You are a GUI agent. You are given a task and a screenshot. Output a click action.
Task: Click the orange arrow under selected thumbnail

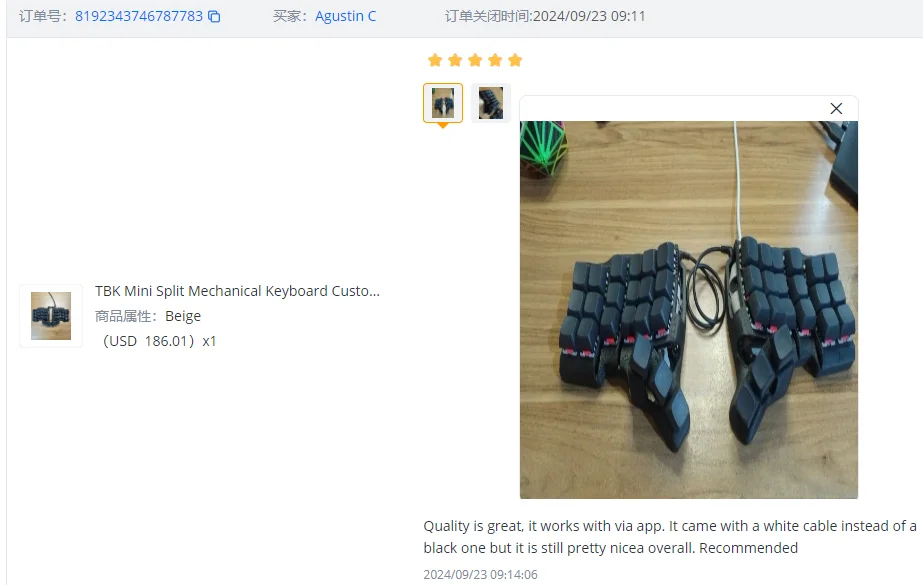tap(443, 125)
